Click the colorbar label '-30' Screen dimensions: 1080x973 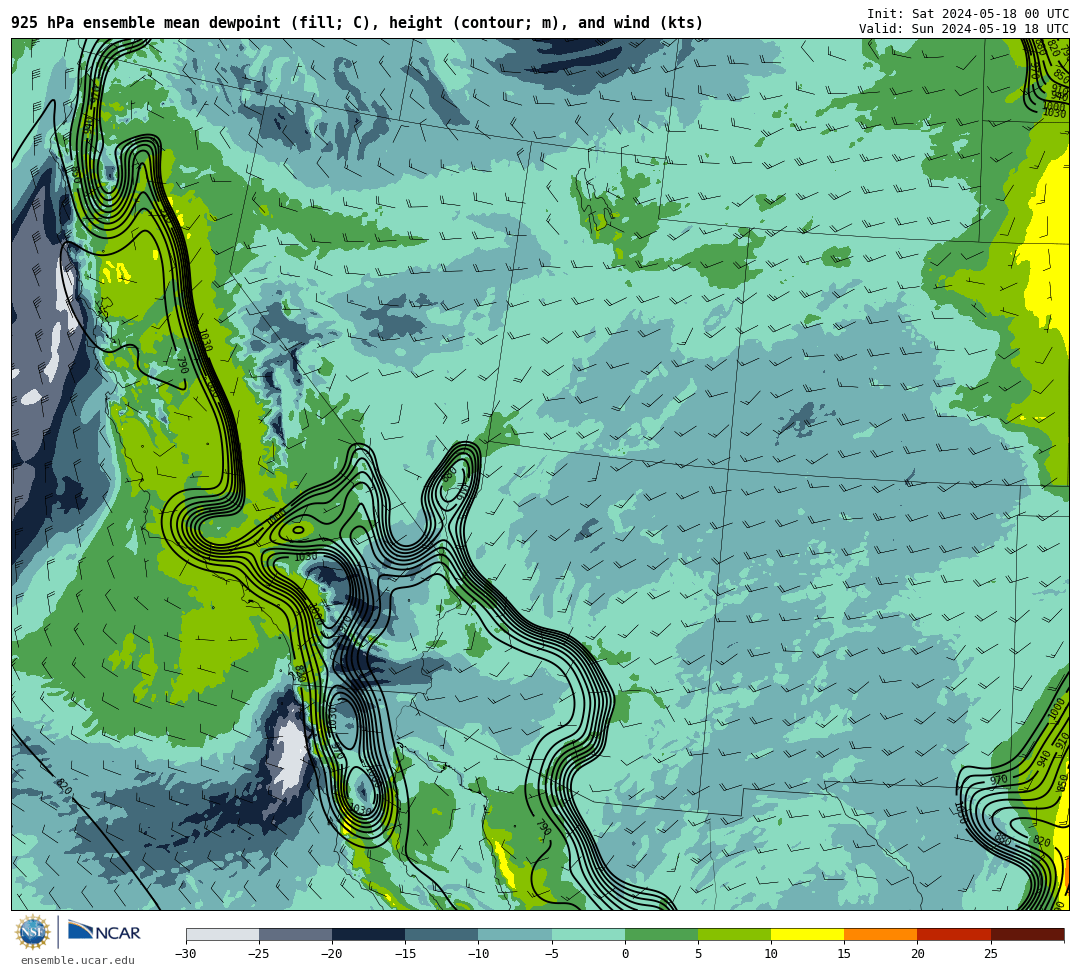[x=186, y=954]
